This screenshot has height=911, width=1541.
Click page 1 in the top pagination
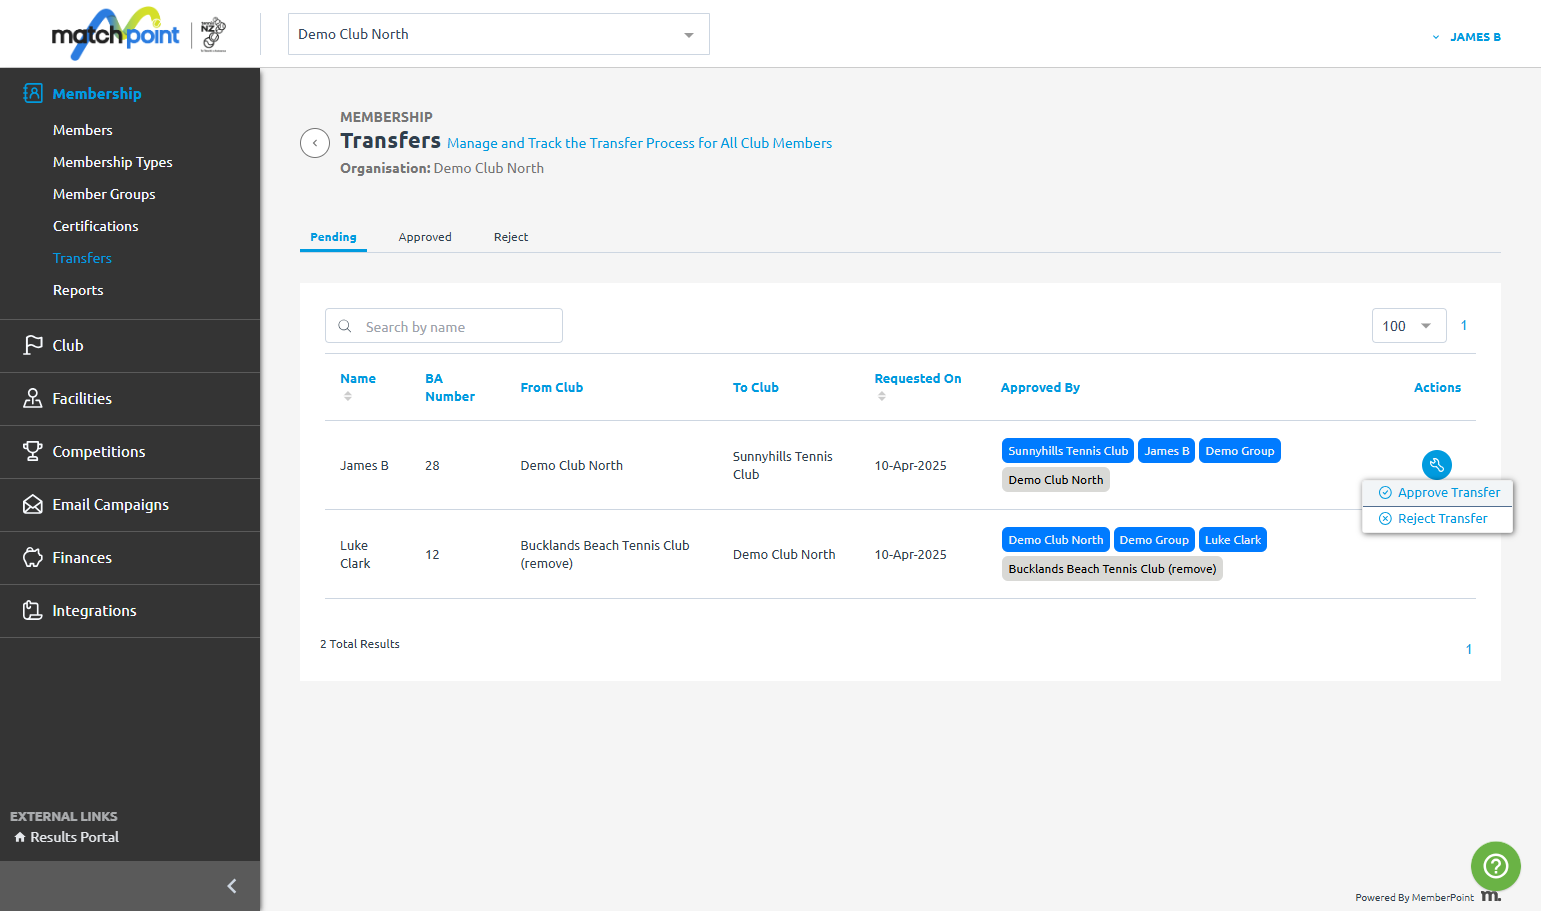pyautogui.click(x=1464, y=326)
